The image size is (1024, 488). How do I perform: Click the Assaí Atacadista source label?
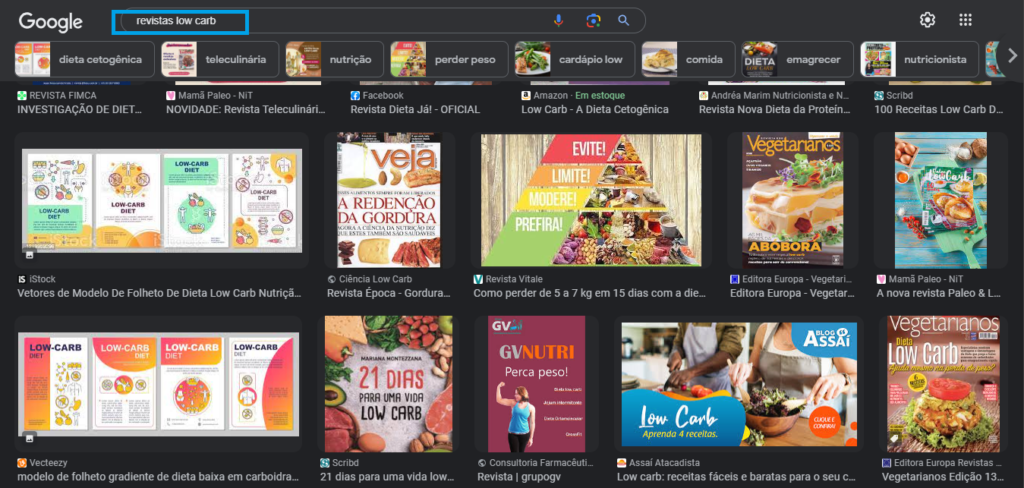[x=658, y=463]
